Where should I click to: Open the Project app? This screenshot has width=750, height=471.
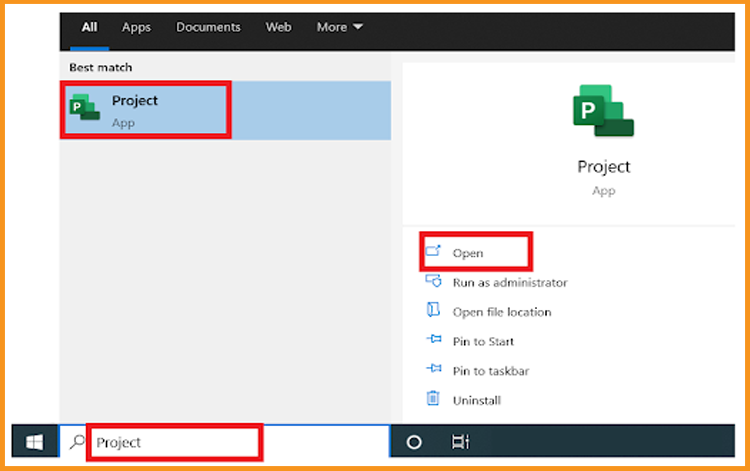pyautogui.click(x=467, y=253)
